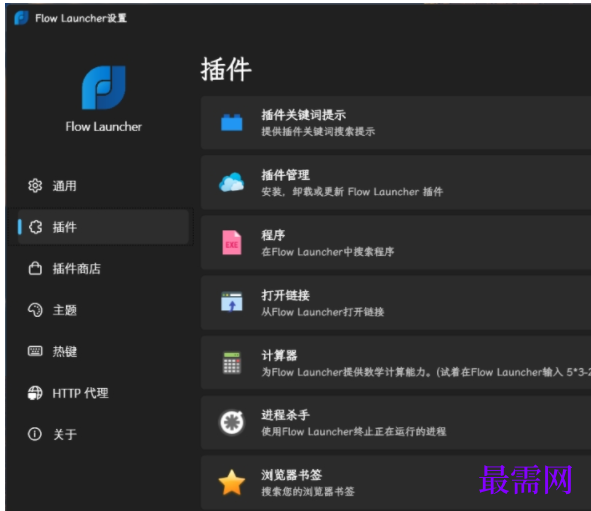Click the globe icon beside HTTP 代理
591x511 pixels.
click(35, 393)
